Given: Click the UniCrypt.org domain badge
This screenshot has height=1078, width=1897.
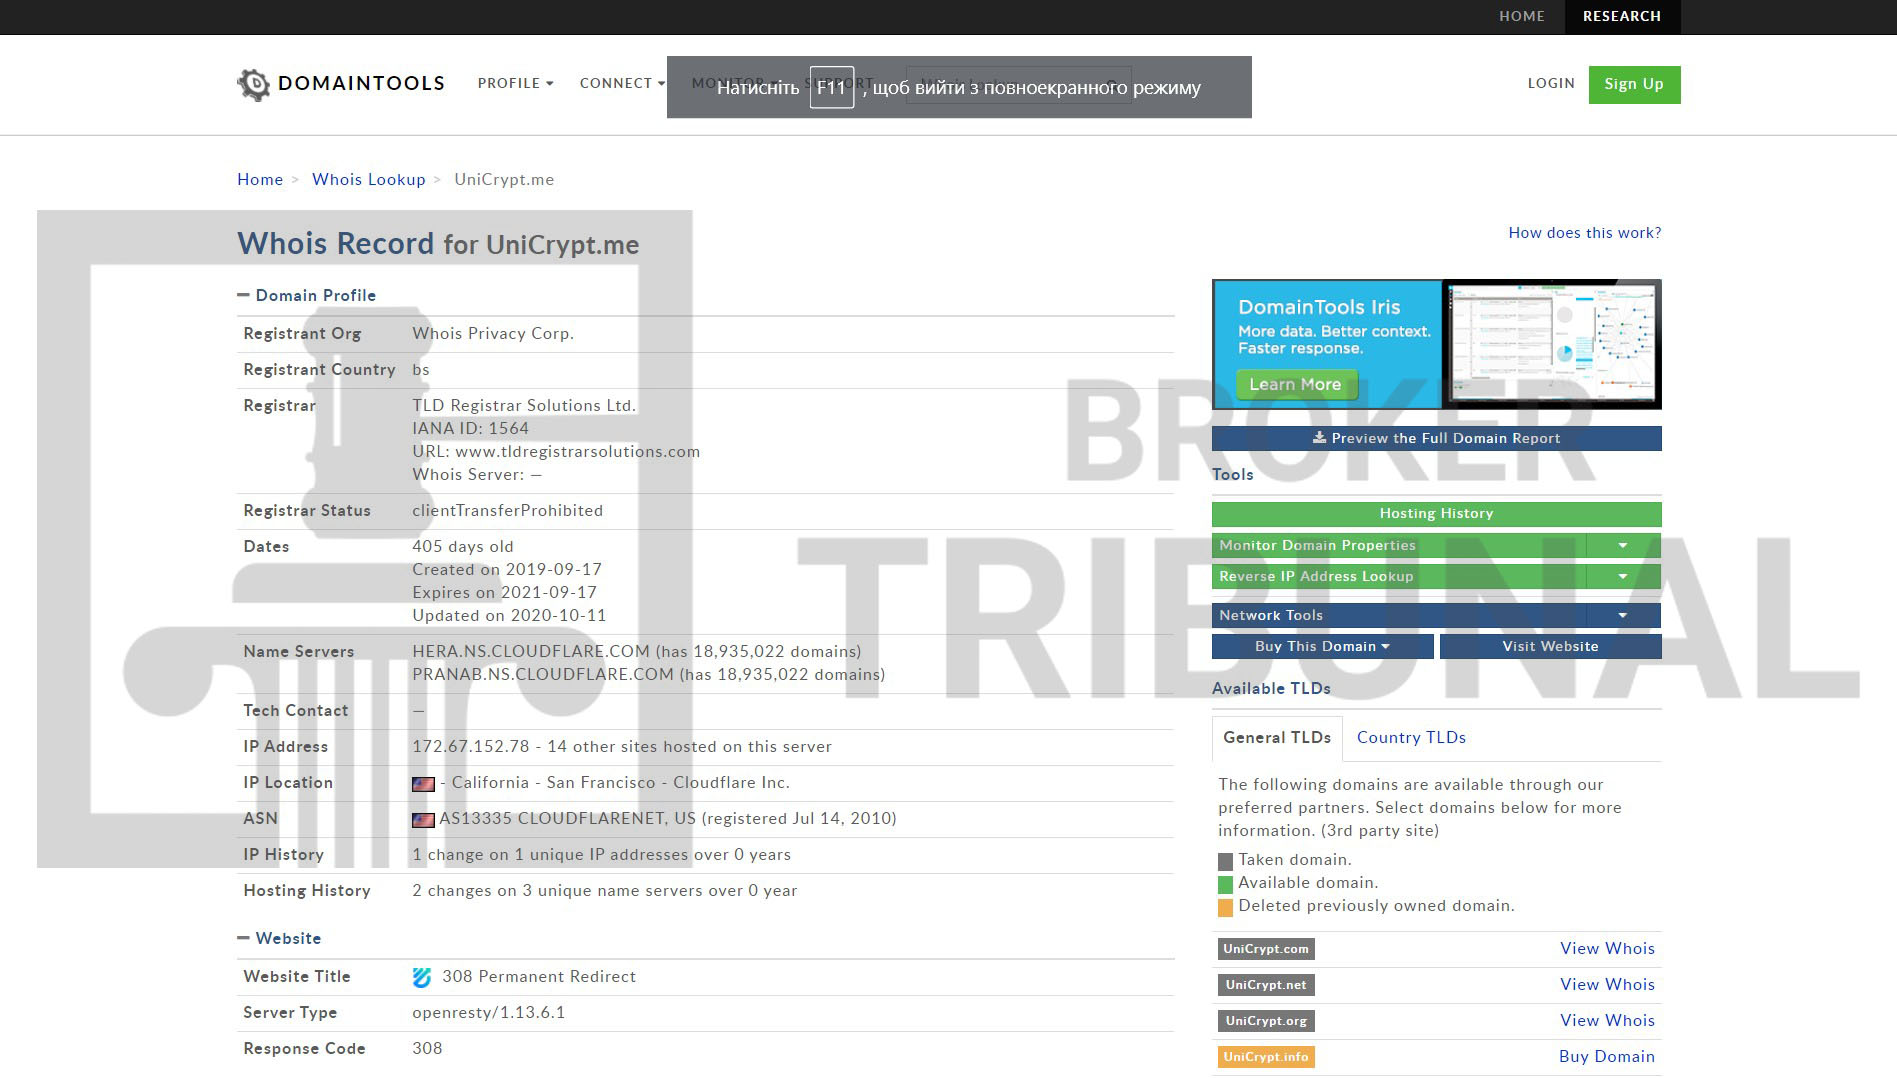Looking at the screenshot, I should (x=1266, y=1021).
